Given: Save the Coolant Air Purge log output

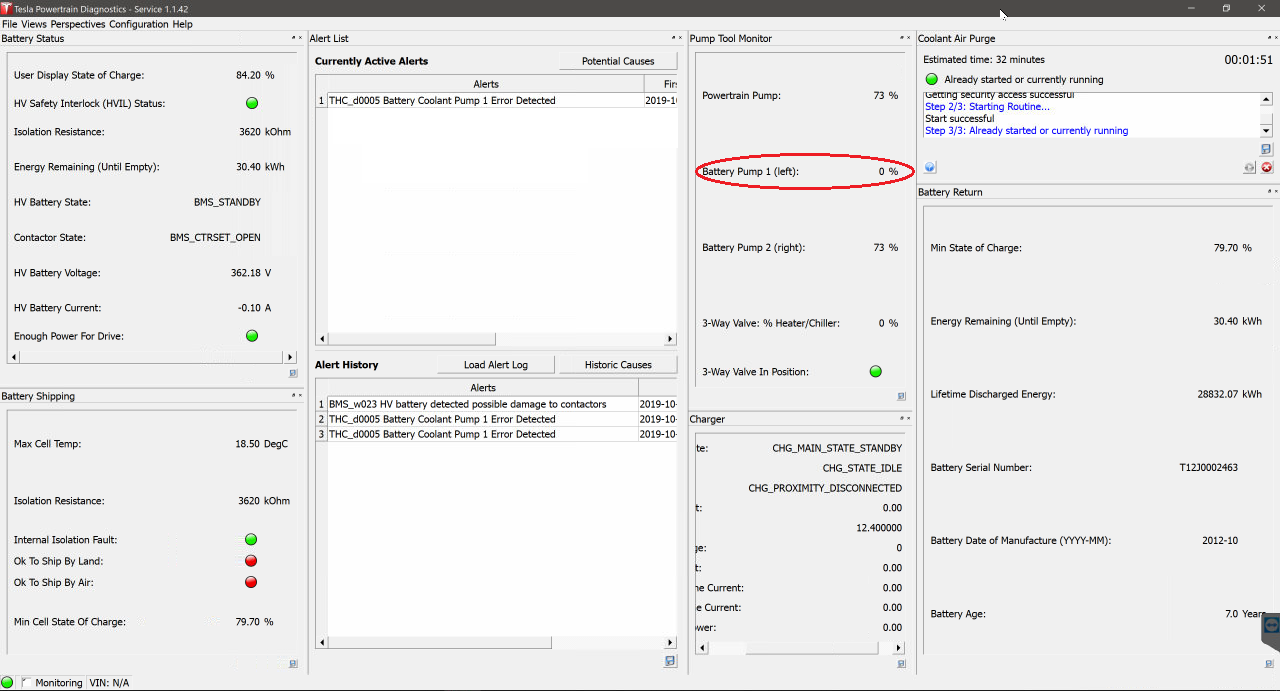Looking at the screenshot, I should pyautogui.click(x=1266, y=149).
